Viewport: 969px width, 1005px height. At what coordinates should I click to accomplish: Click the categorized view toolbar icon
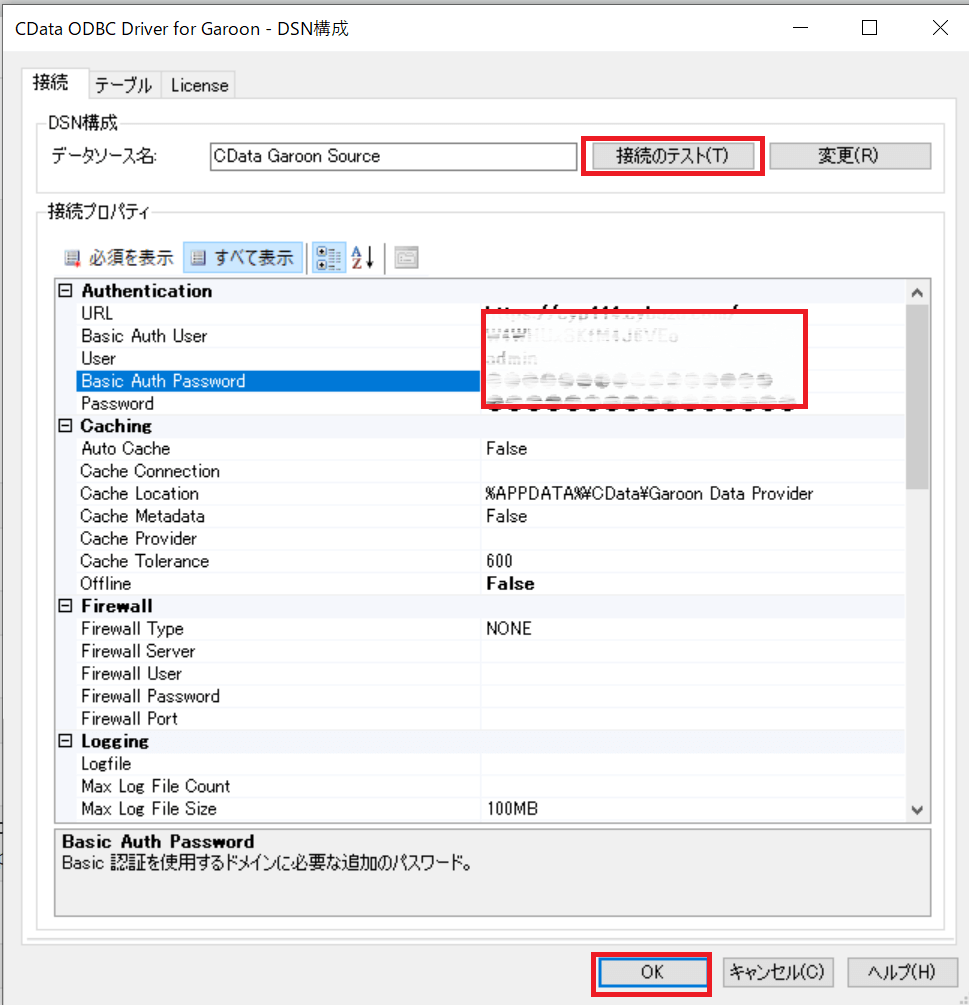click(x=329, y=258)
